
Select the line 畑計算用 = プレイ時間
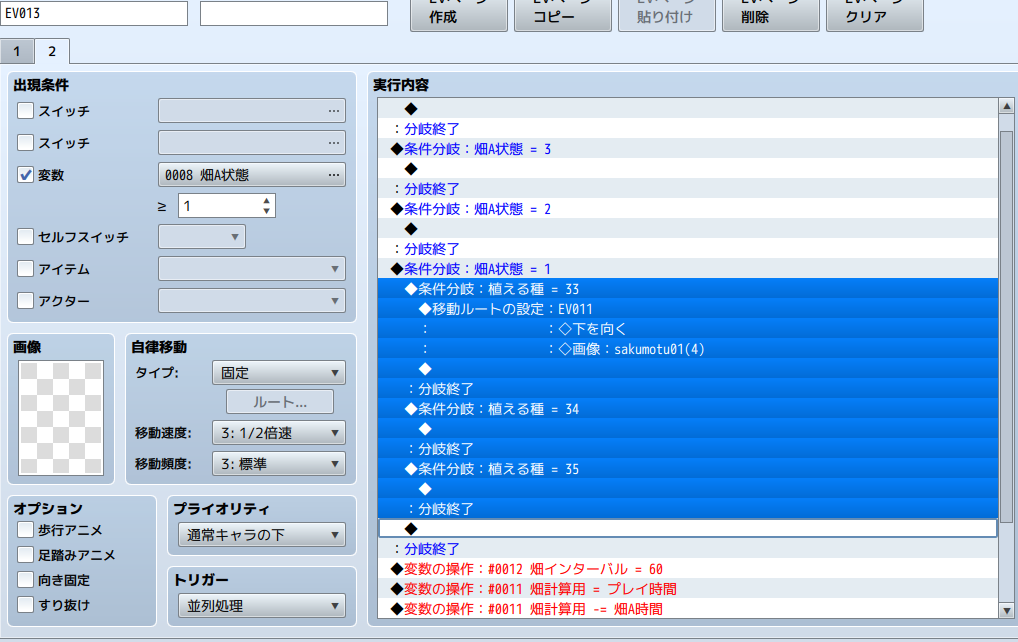click(x=688, y=589)
